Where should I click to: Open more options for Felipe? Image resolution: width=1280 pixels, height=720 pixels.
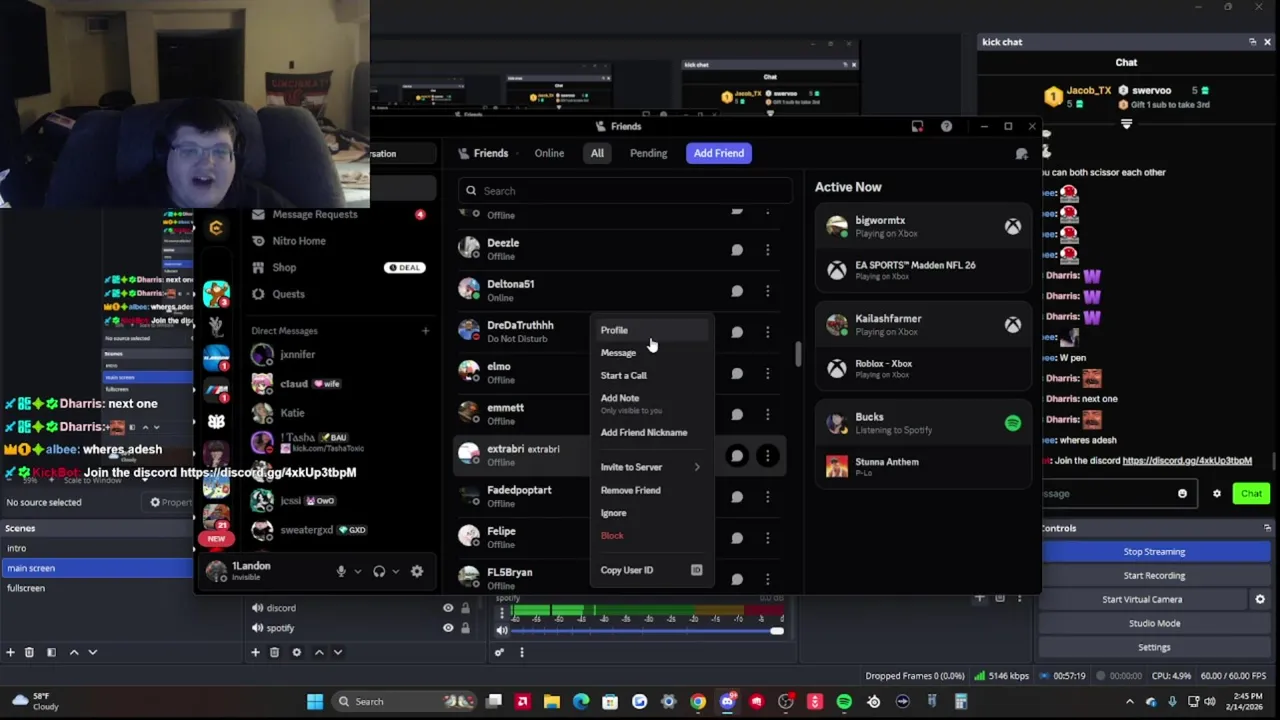click(x=767, y=538)
